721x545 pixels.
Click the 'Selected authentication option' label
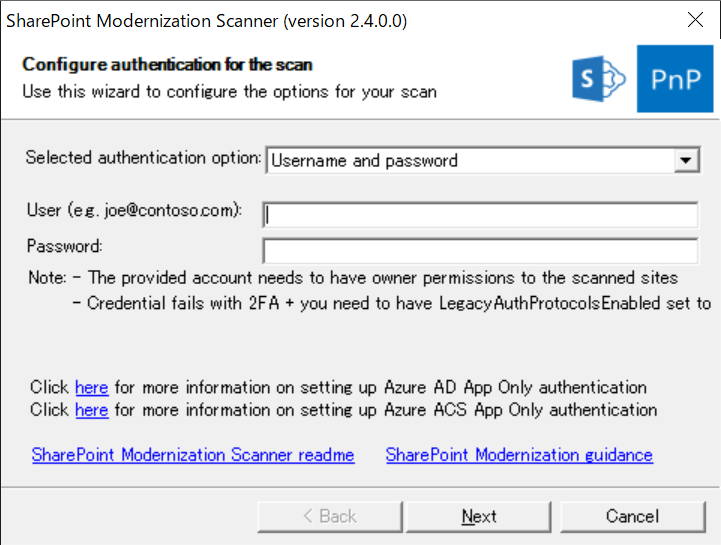pos(144,158)
